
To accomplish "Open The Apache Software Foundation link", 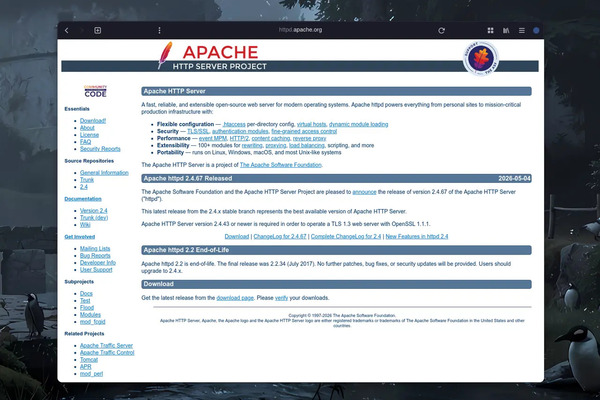I will point(281,165).
